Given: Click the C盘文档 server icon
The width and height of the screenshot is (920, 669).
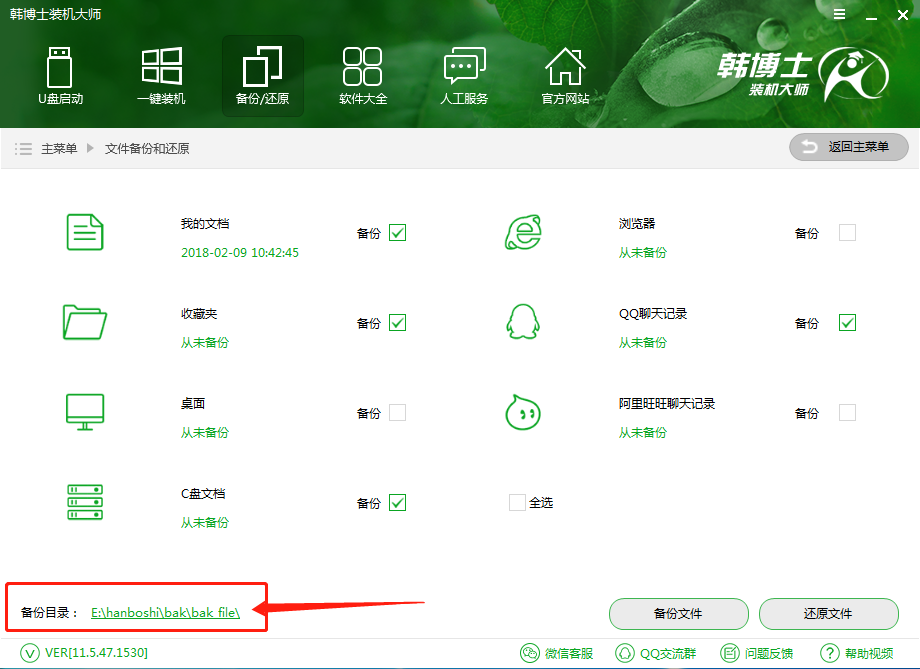Looking at the screenshot, I should coord(85,502).
